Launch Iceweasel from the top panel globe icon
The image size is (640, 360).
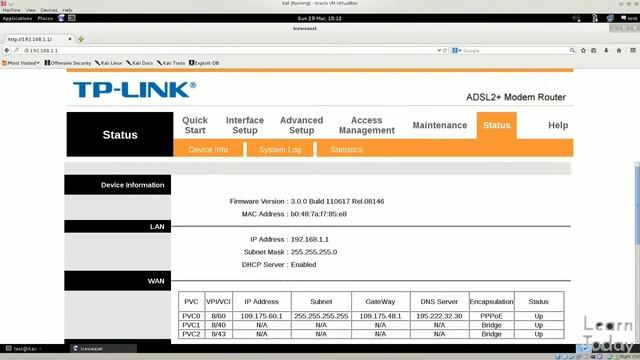[61, 18]
